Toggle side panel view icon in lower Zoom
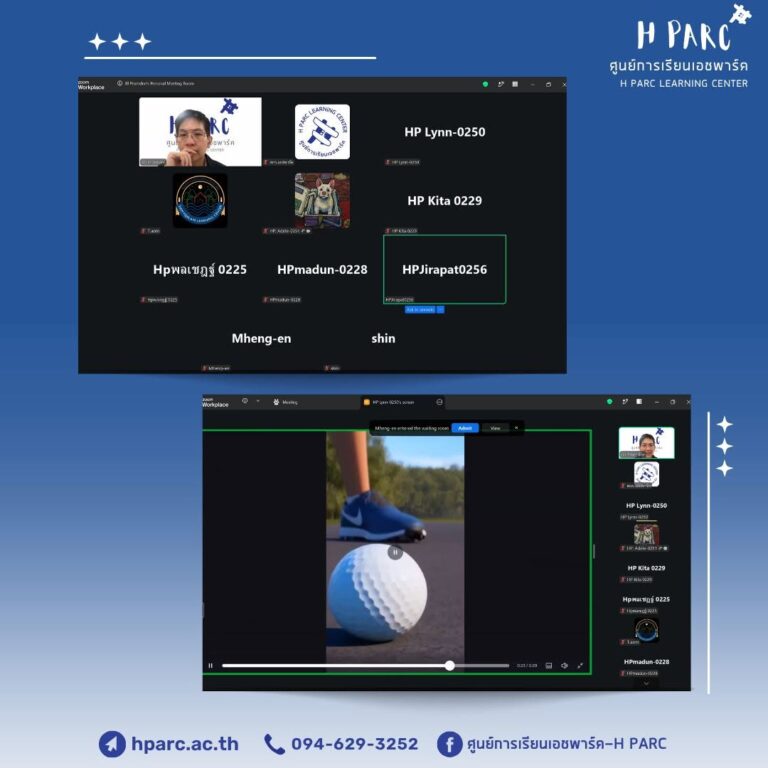 [639, 402]
